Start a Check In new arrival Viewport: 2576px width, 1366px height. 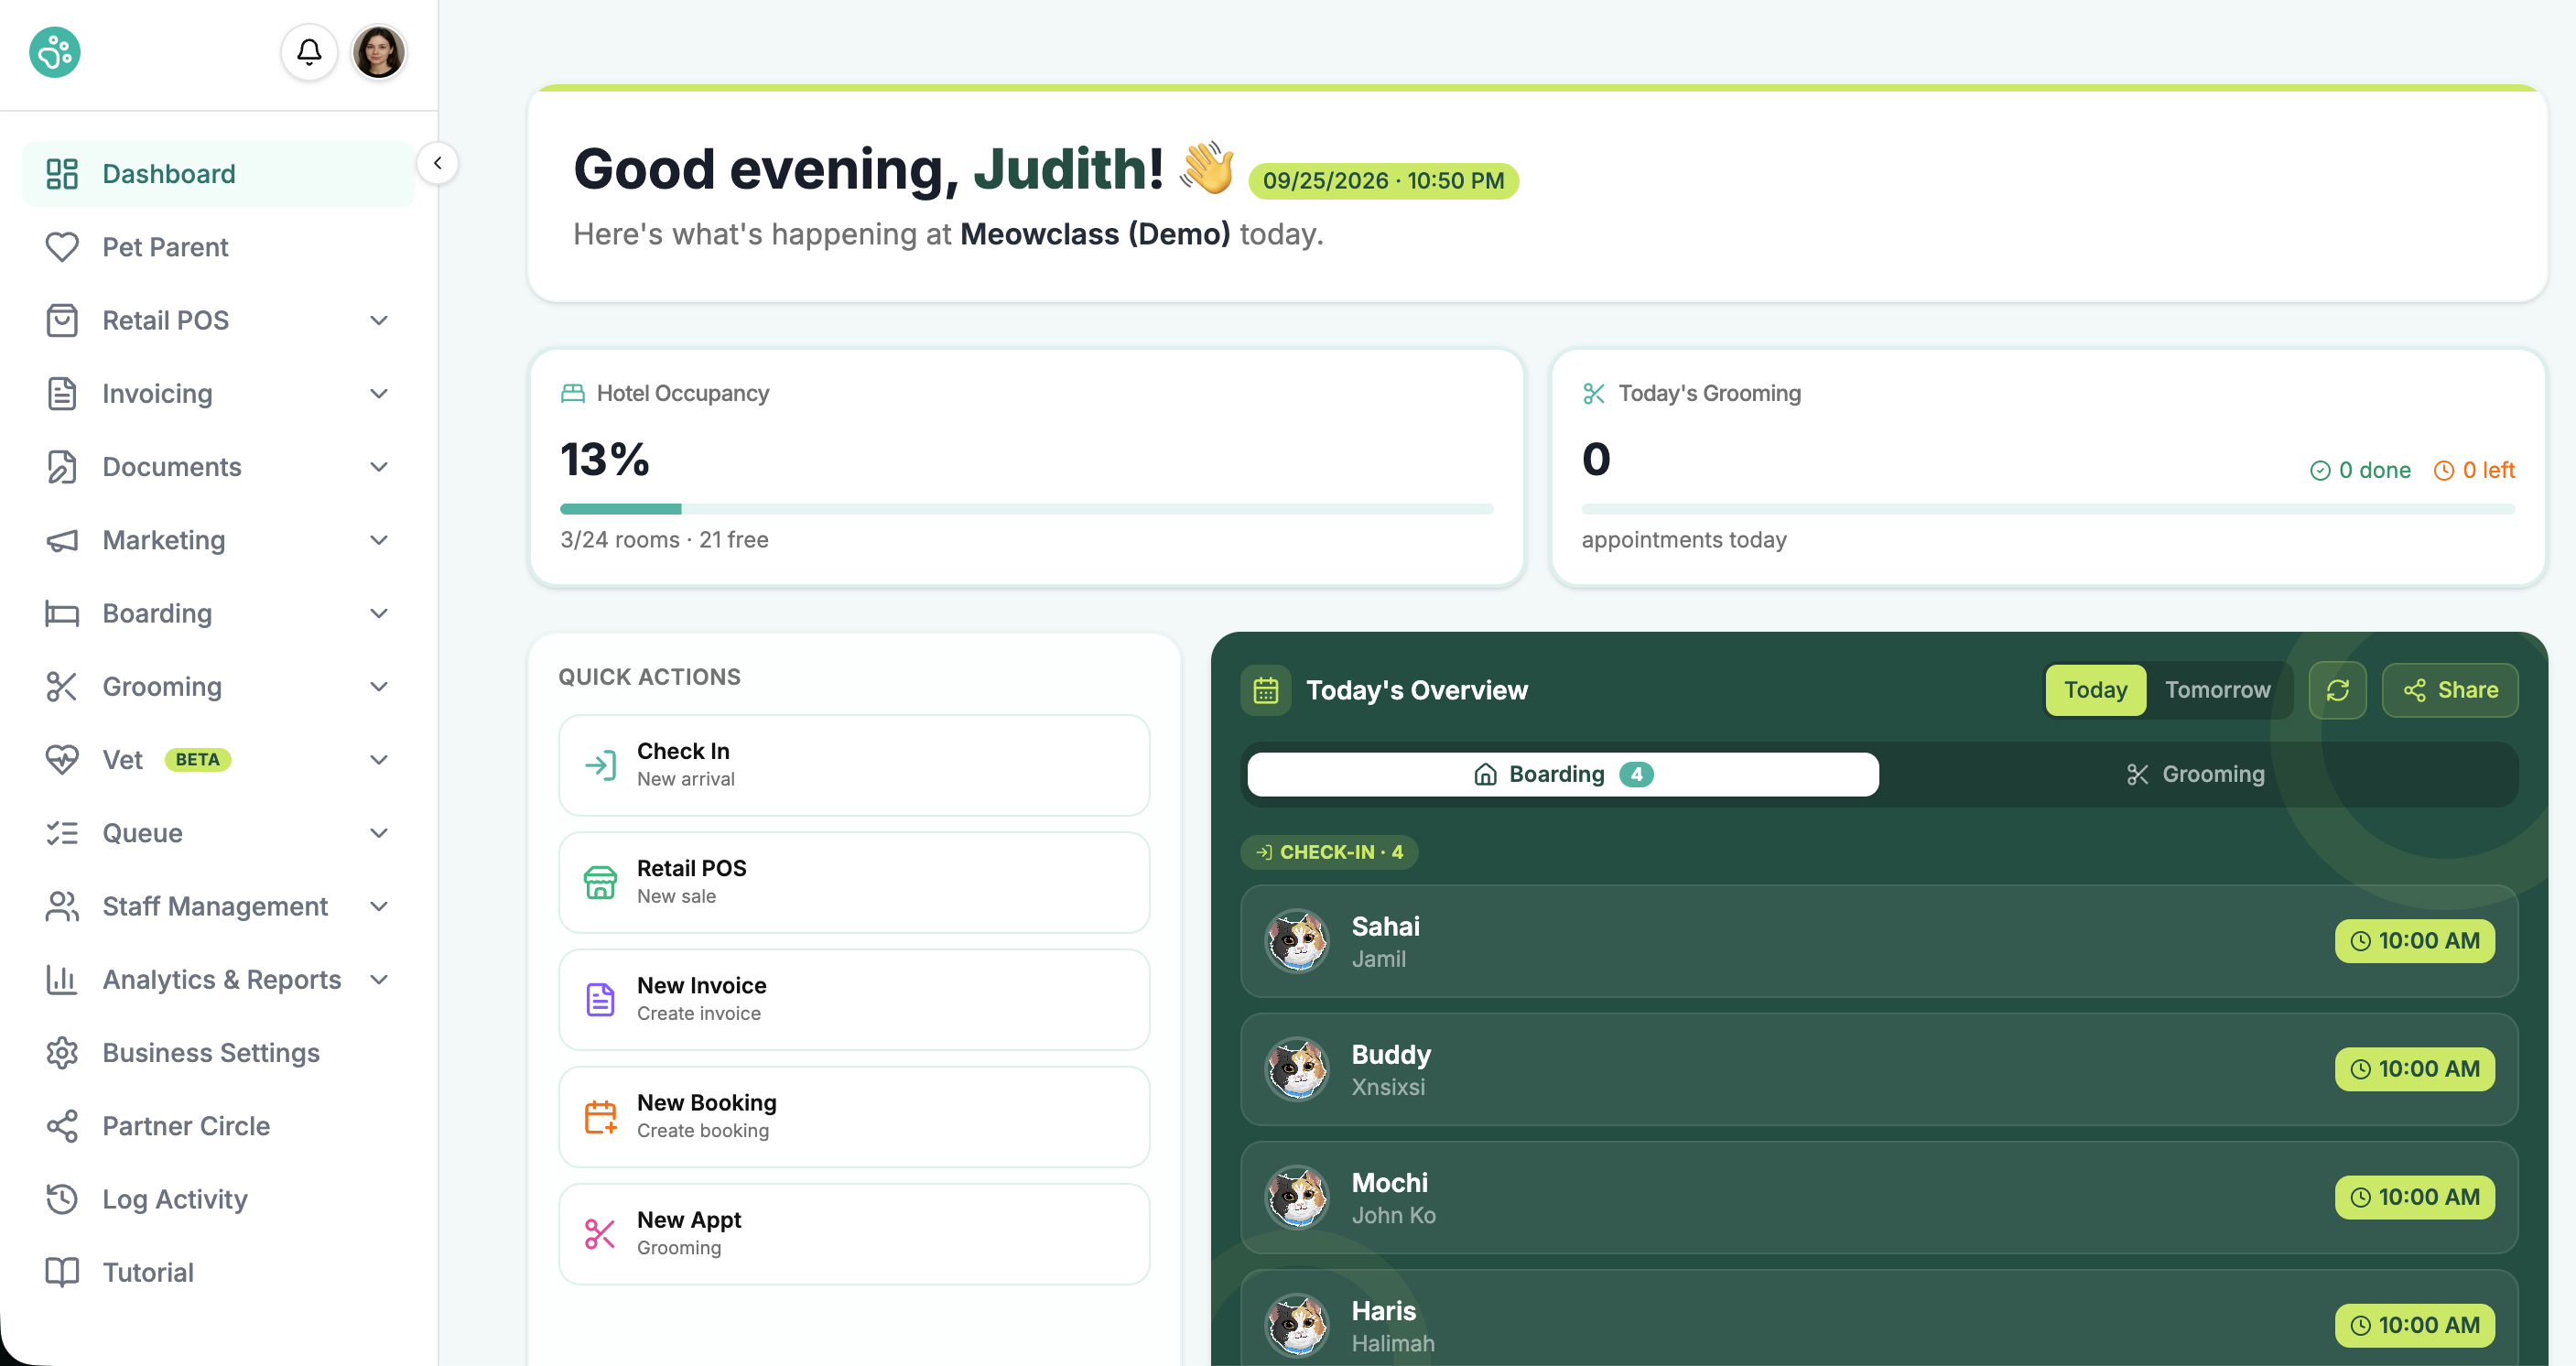[854, 765]
